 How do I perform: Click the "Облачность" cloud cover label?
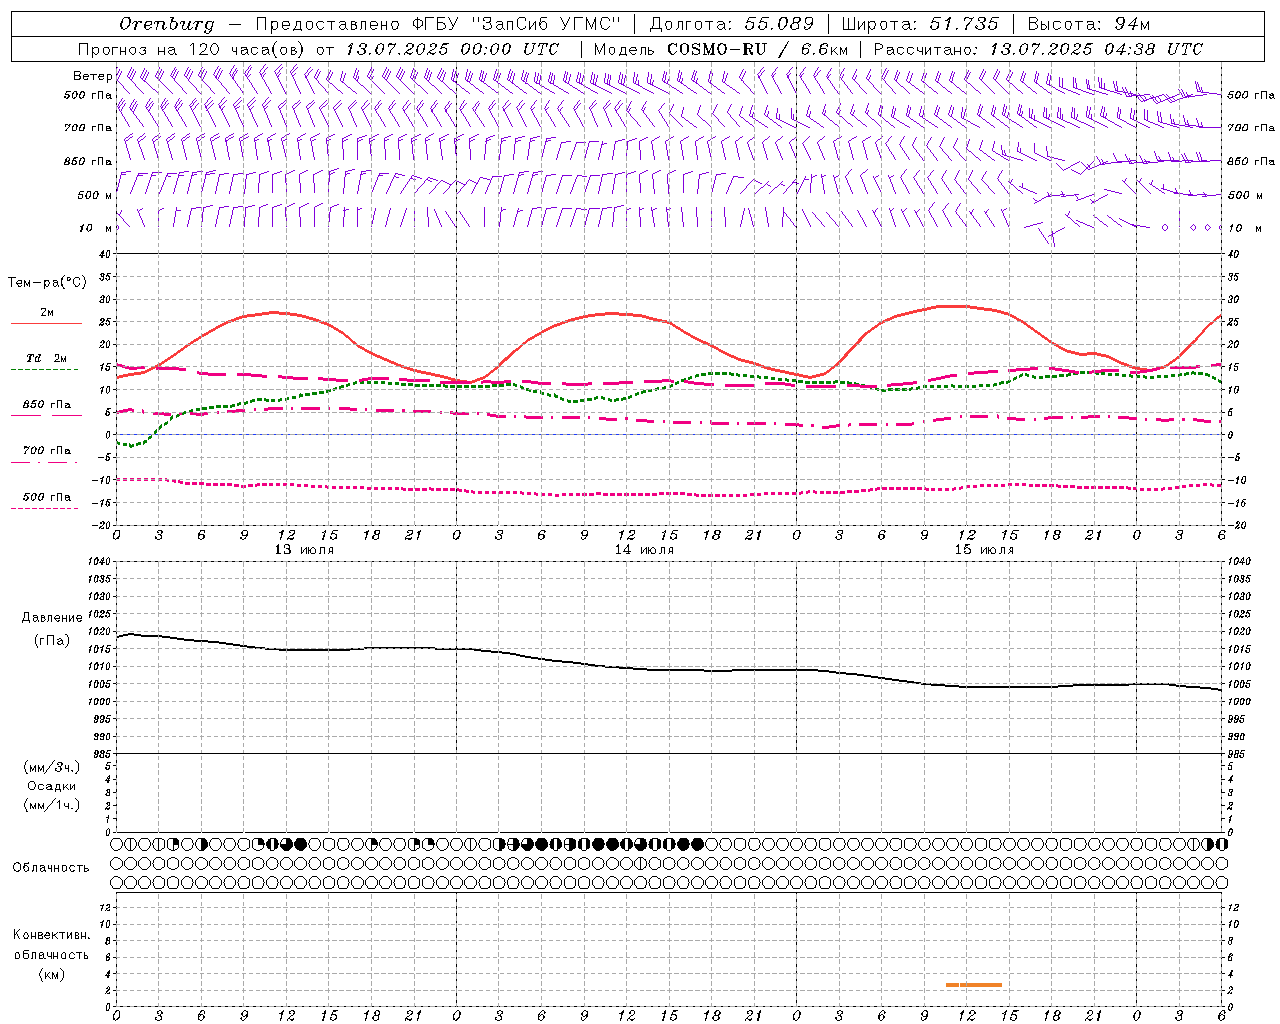(x=51, y=868)
